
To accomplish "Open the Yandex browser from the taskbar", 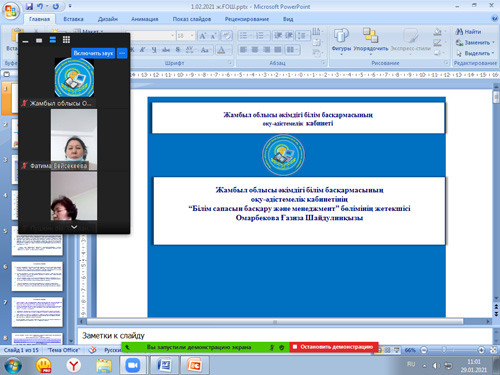I will [74, 366].
